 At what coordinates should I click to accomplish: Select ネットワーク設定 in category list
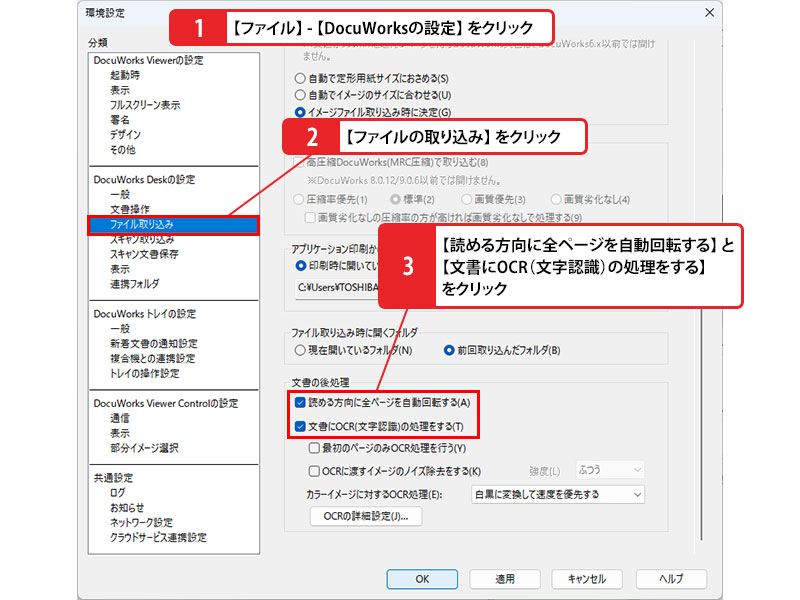tap(141, 522)
